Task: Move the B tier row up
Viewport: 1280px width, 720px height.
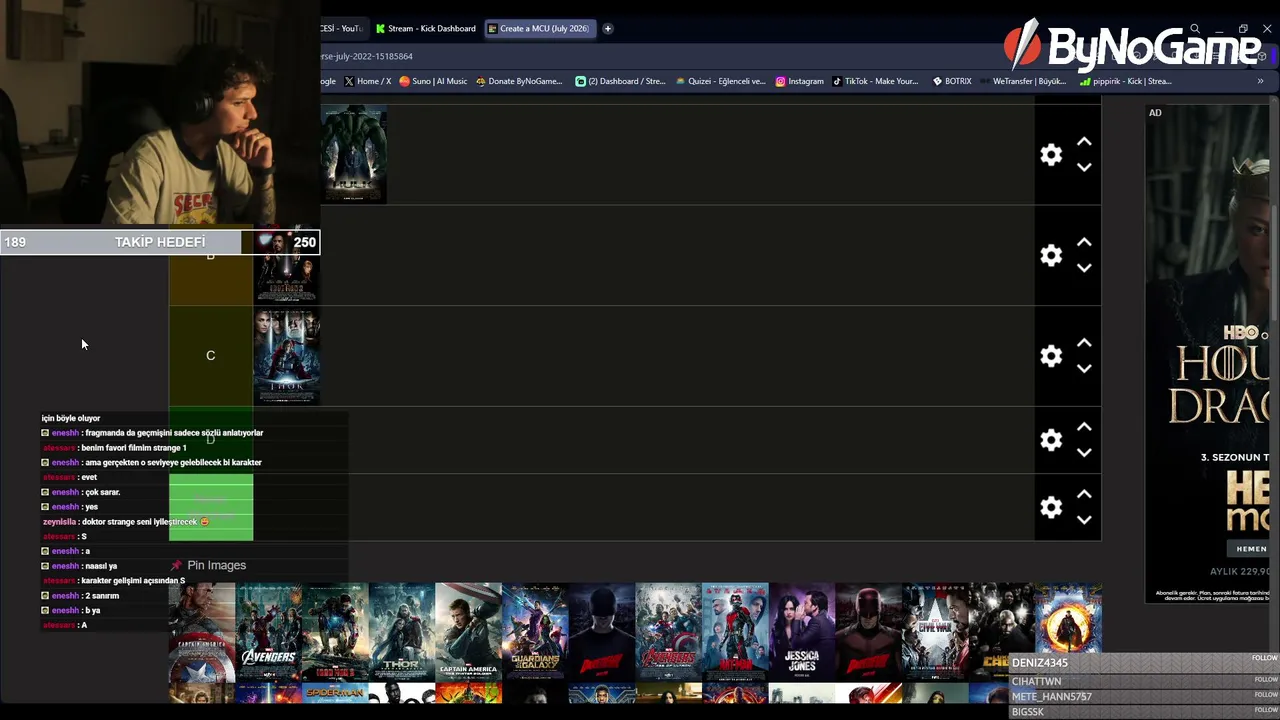Action: (1084, 243)
